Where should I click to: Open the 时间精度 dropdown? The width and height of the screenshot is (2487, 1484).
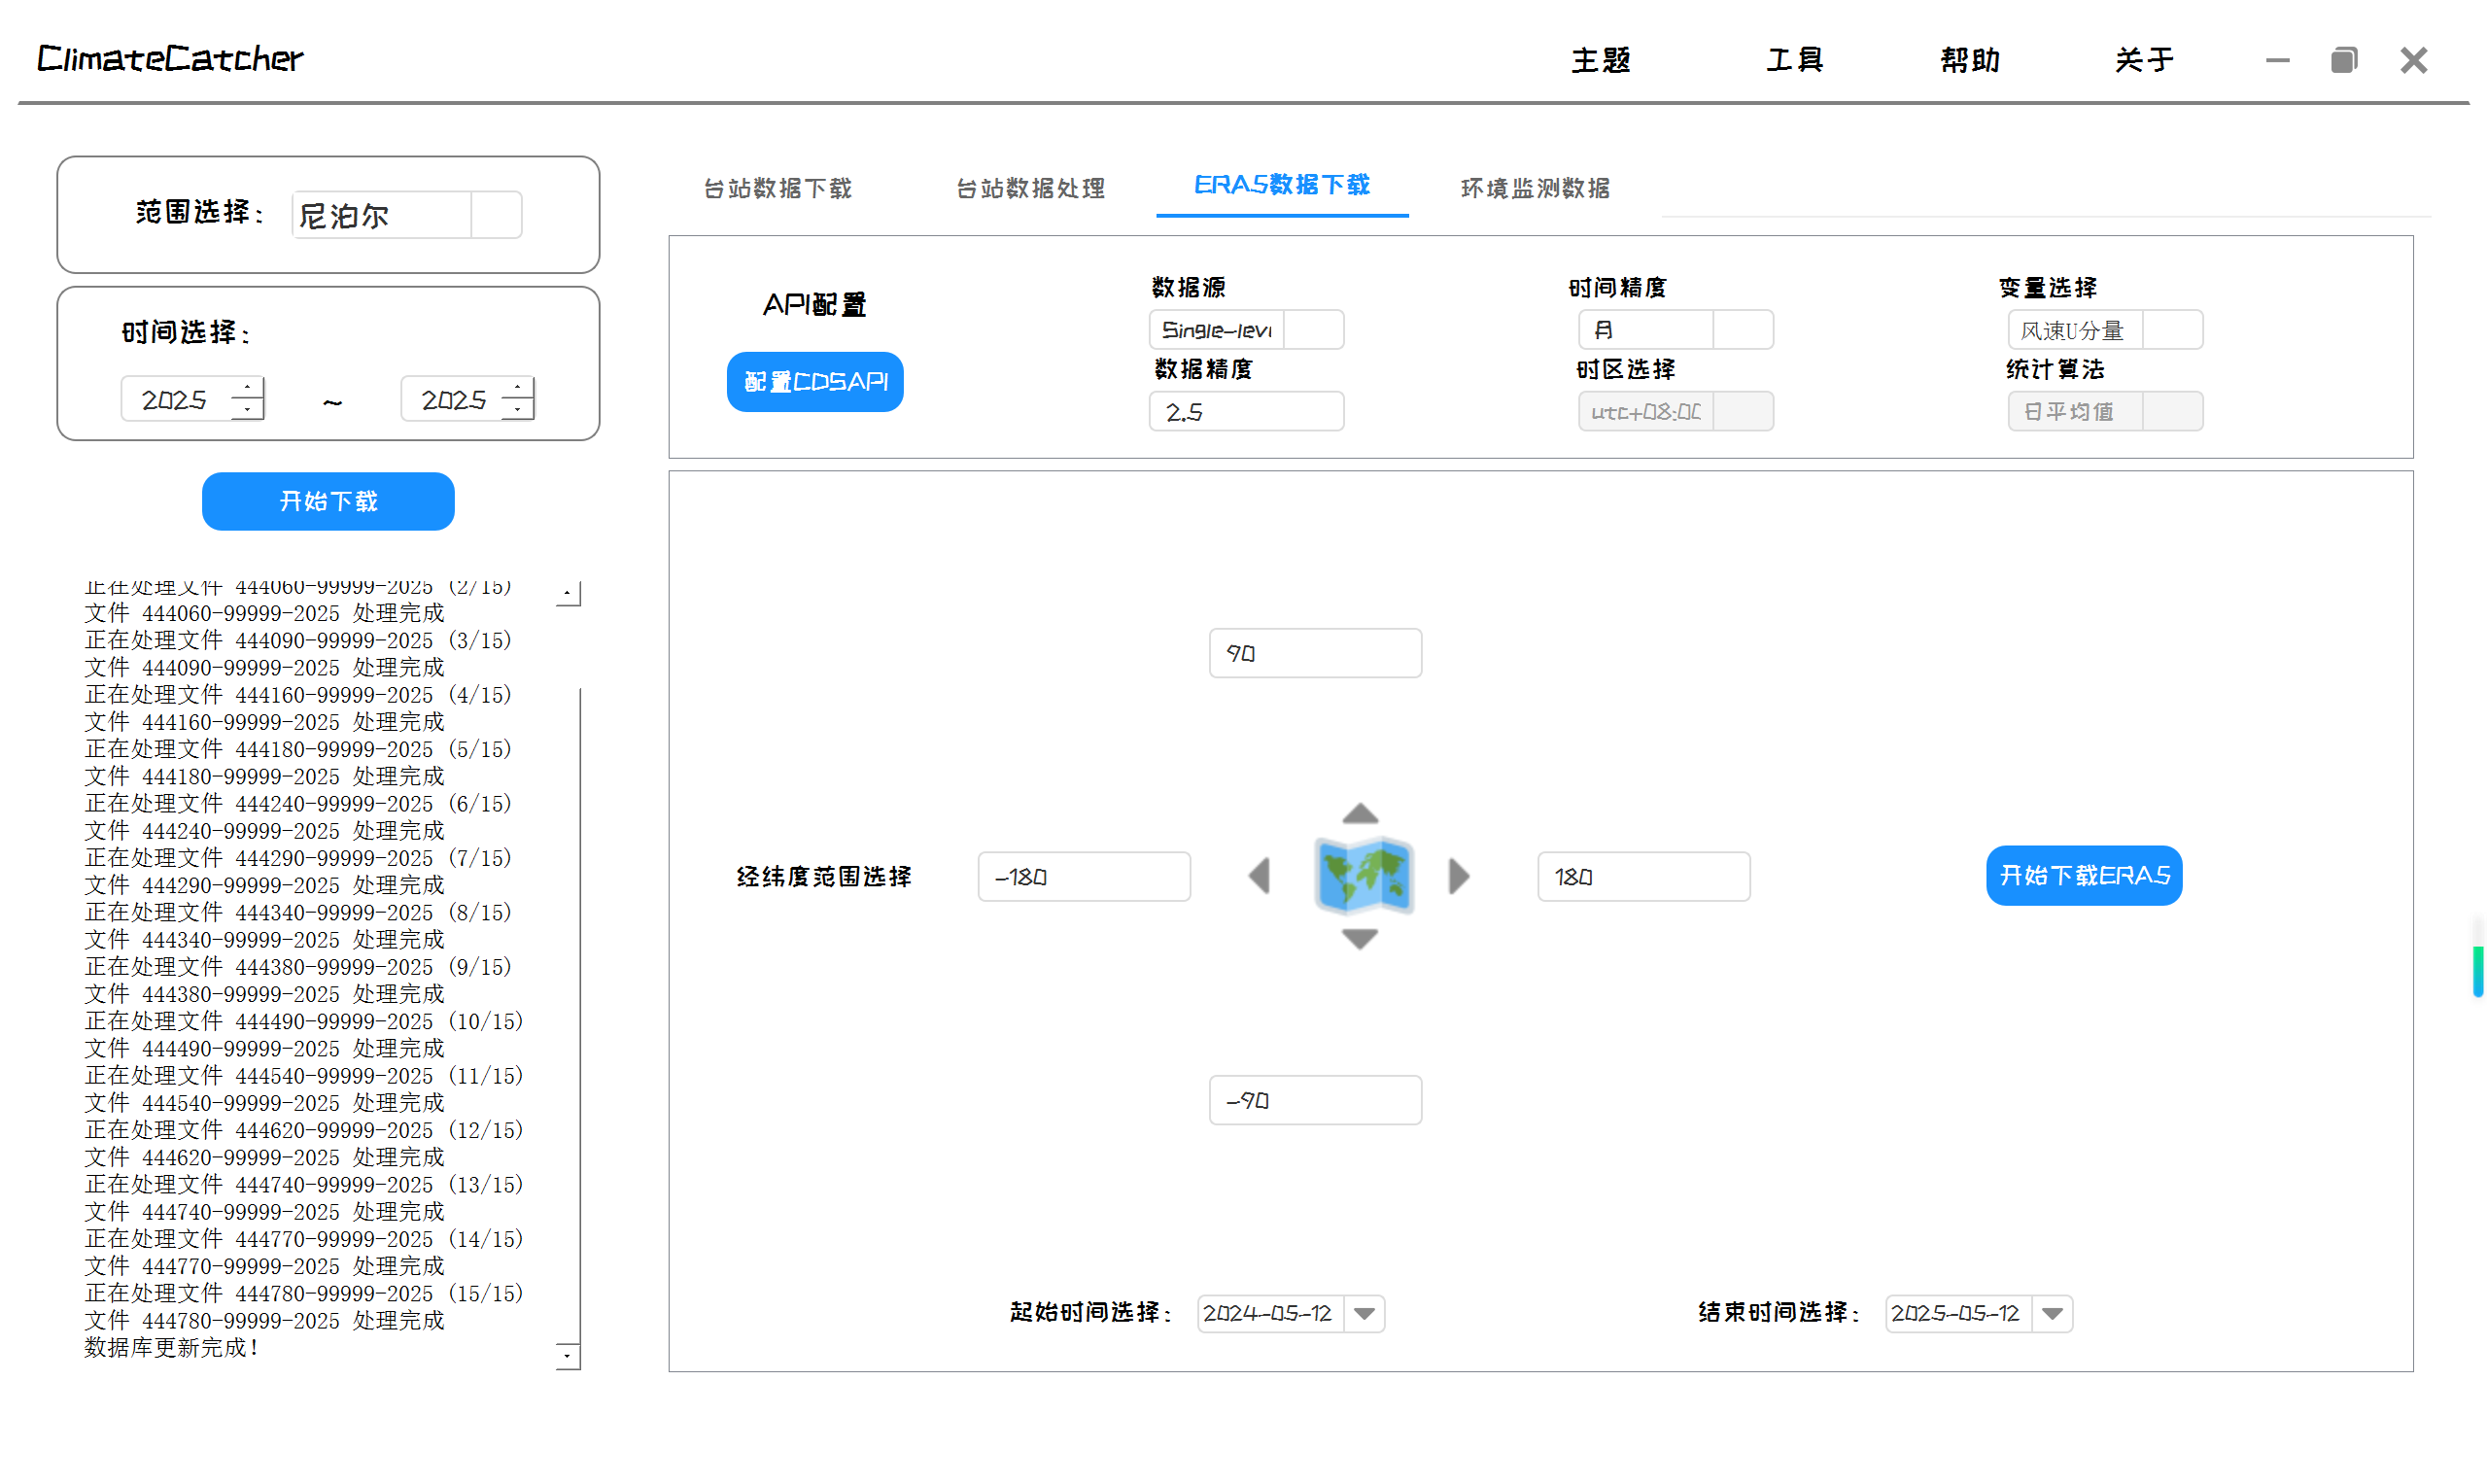pos(1743,330)
